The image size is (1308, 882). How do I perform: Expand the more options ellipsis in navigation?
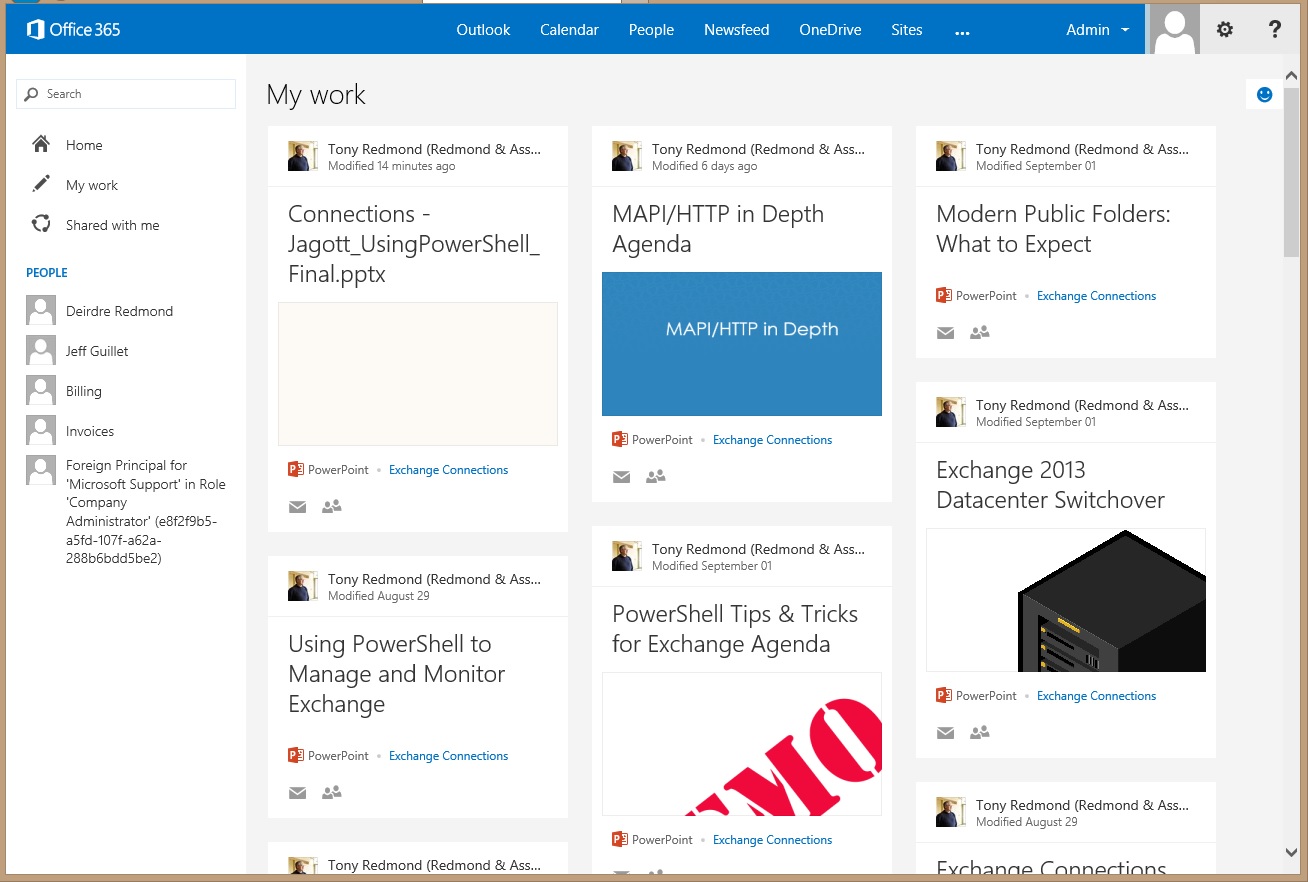[962, 31]
